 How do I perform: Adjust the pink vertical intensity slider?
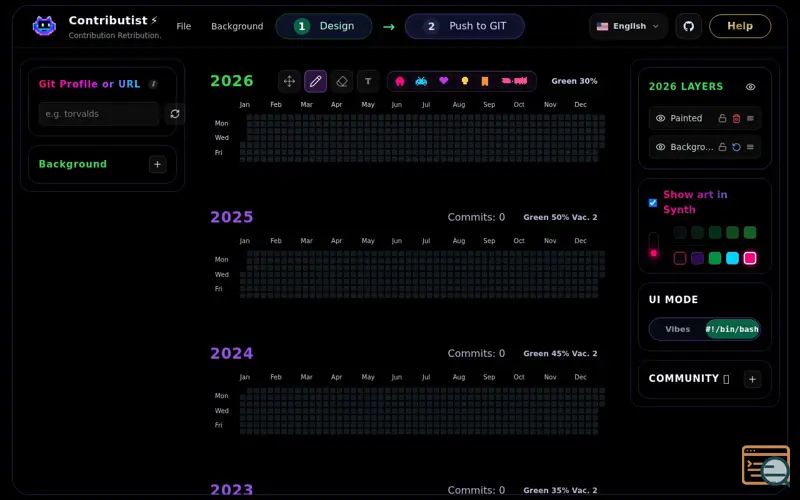(x=654, y=247)
